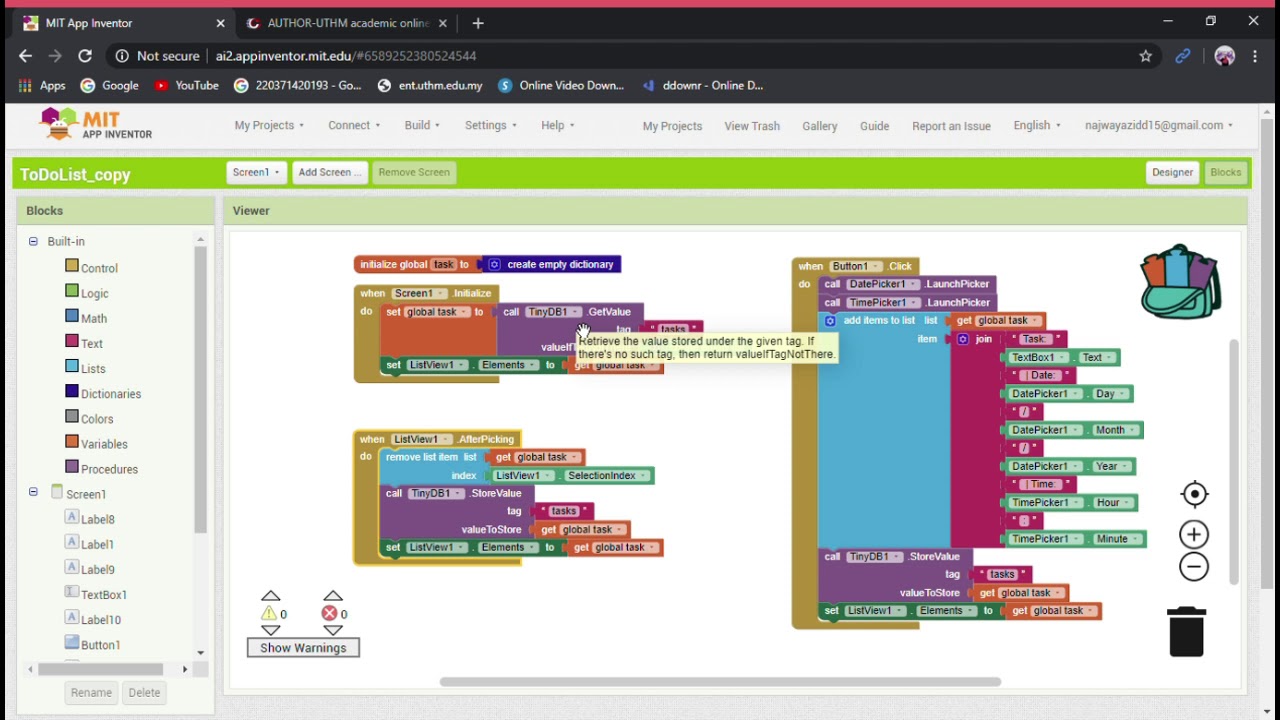Click the gear on create empty dictionary

(x=494, y=264)
